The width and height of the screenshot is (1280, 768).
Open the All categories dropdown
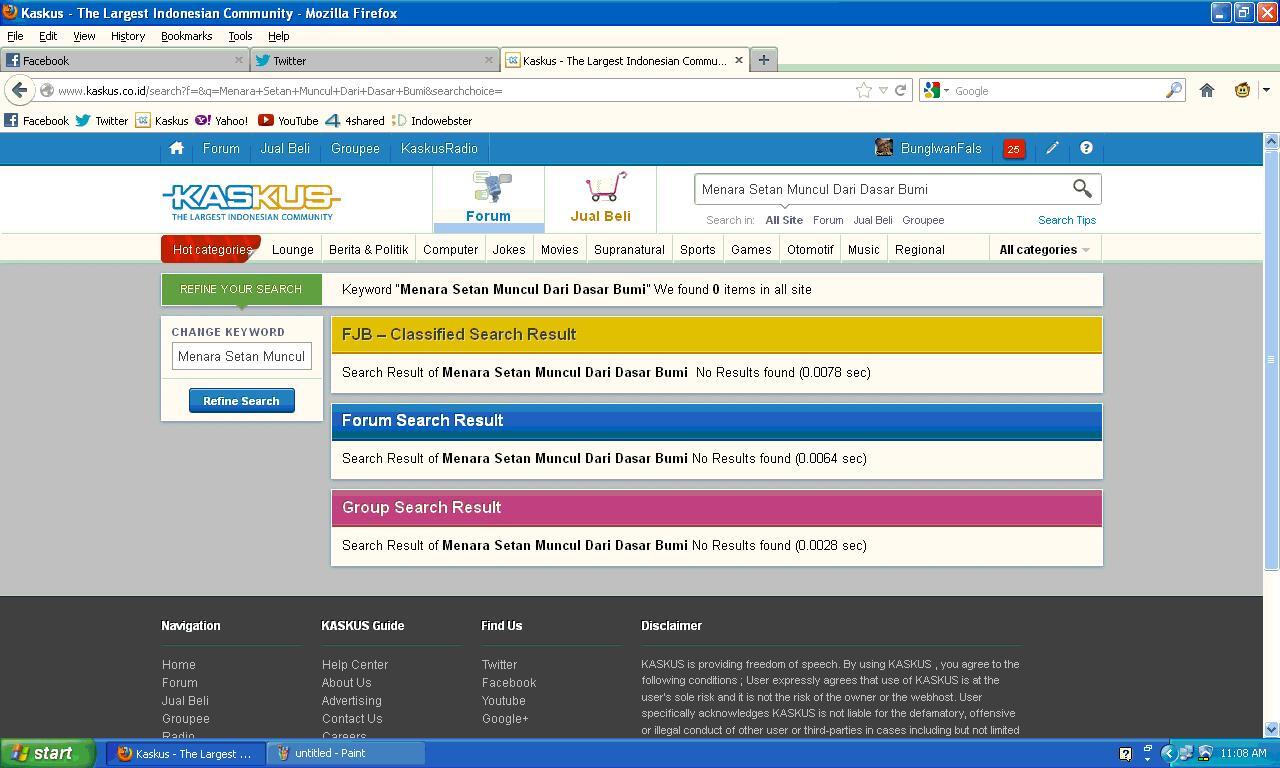coord(1044,249)
